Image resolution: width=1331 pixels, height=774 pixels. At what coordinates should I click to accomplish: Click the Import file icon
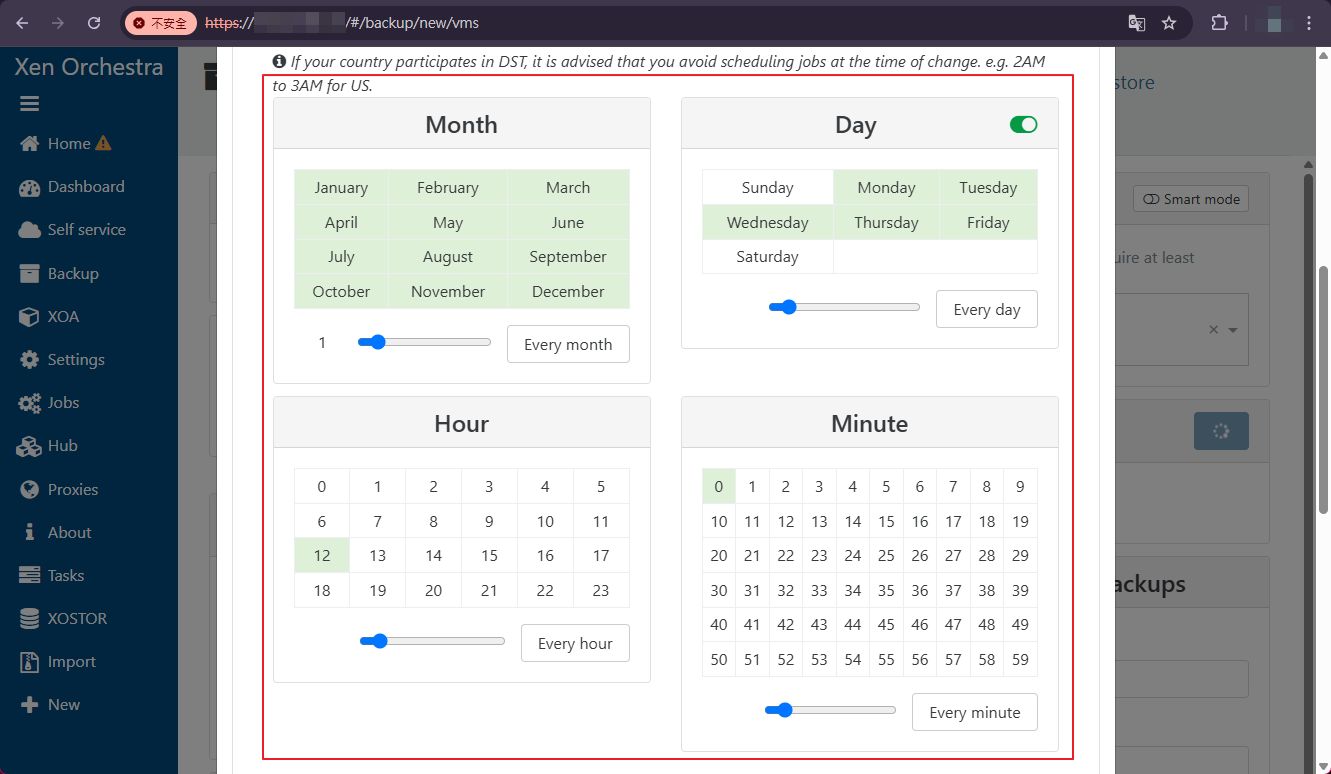(30, 662)
